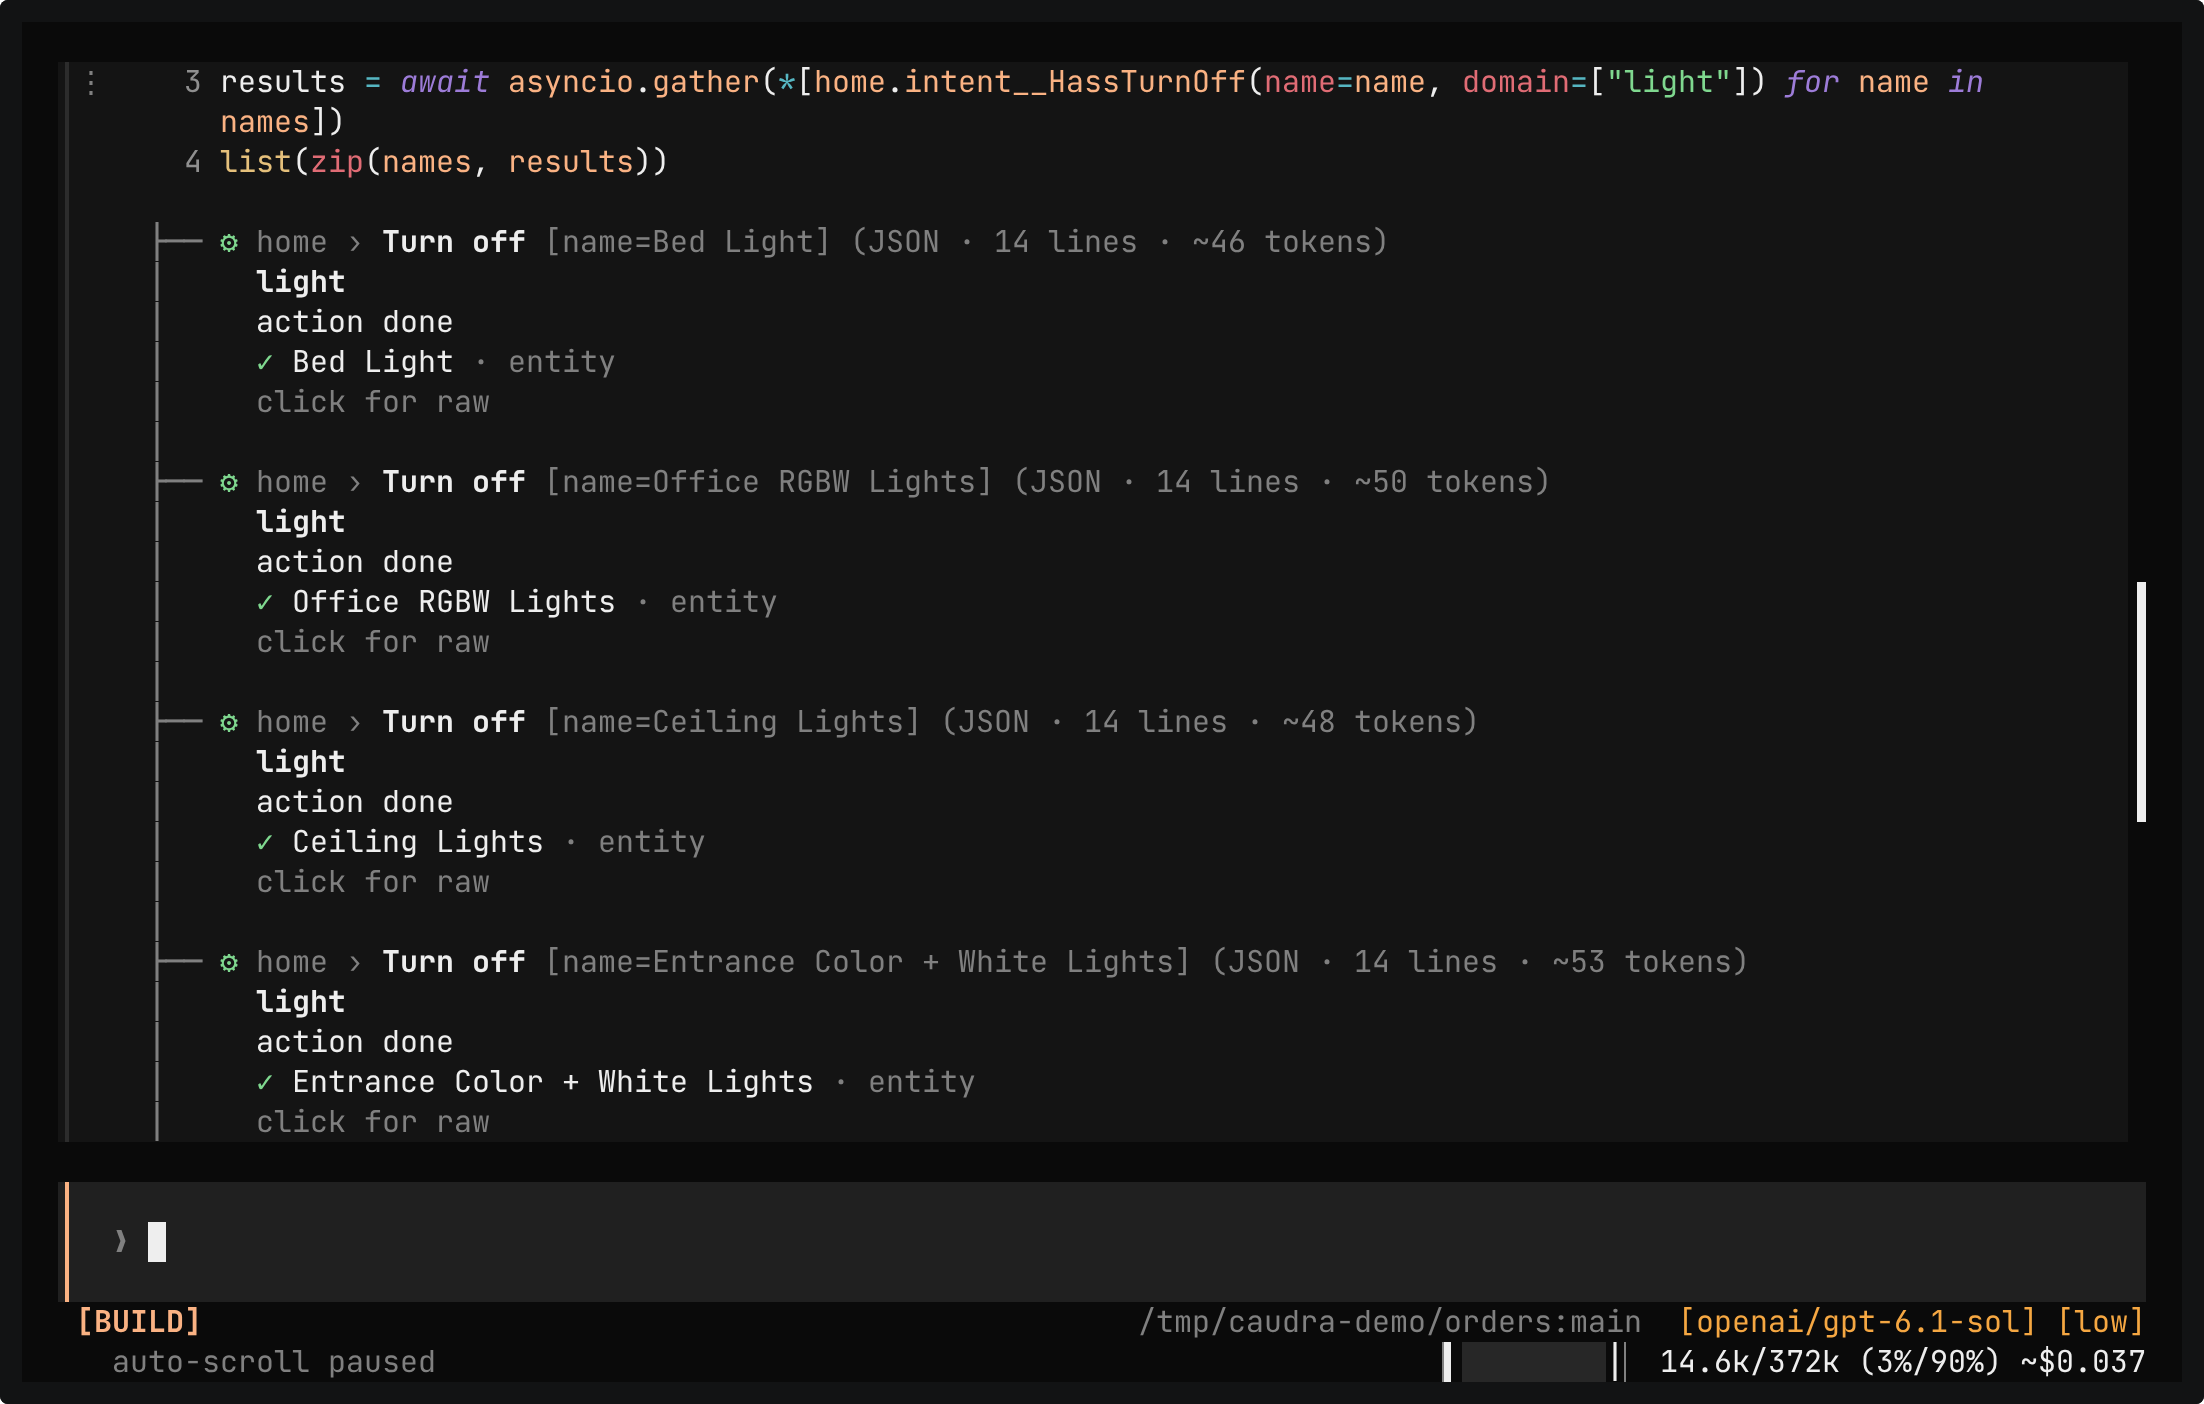Click the Entrance Color + White Lights entity name
Image resolution: width=2204 pixels, height=1404 pixels.
[553, 1082]
